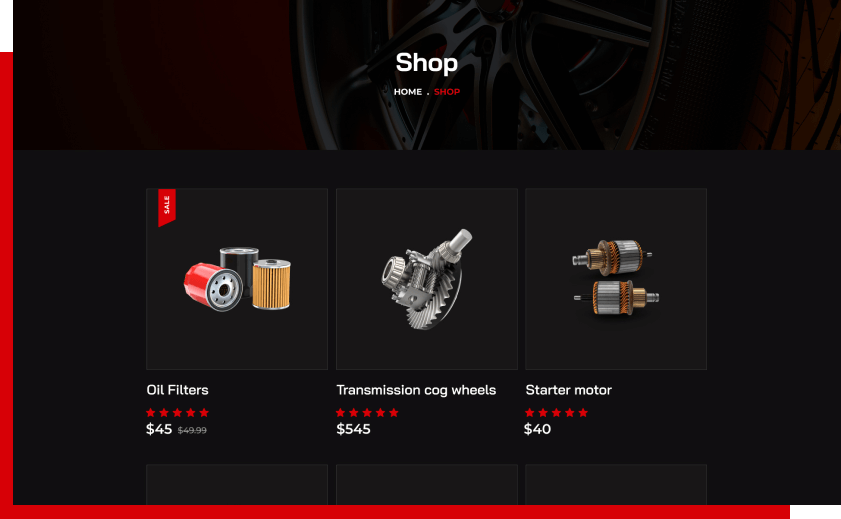Click the $545 price label

(x=353, y=429)
